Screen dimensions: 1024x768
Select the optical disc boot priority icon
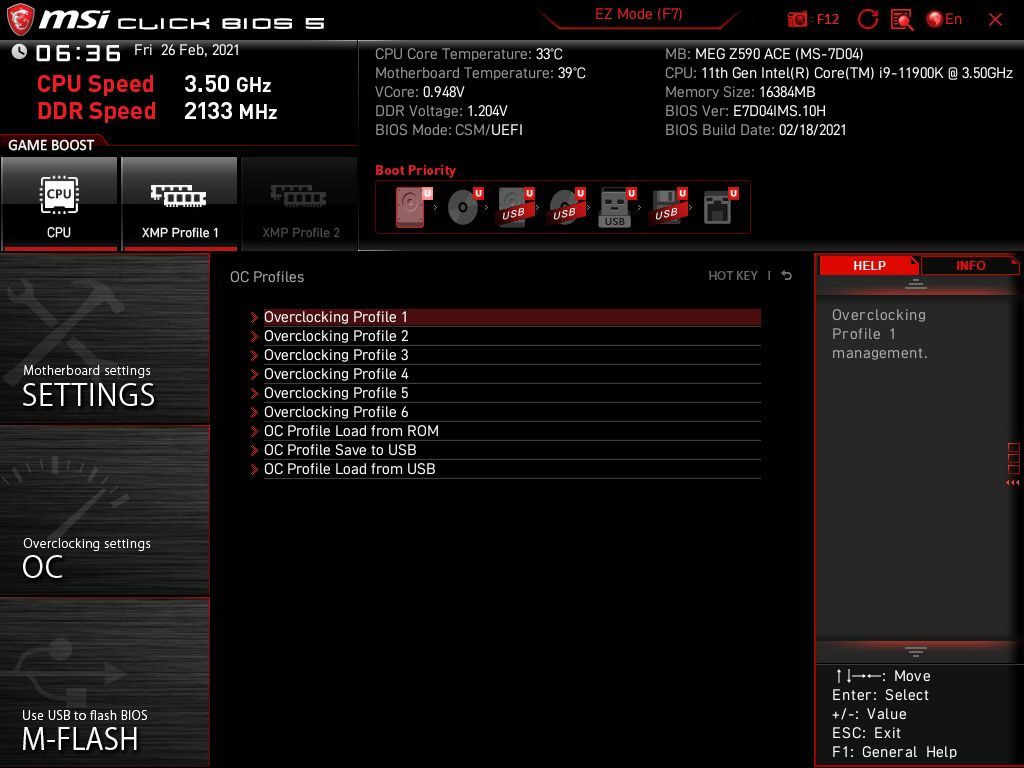(x=465, y=207)
